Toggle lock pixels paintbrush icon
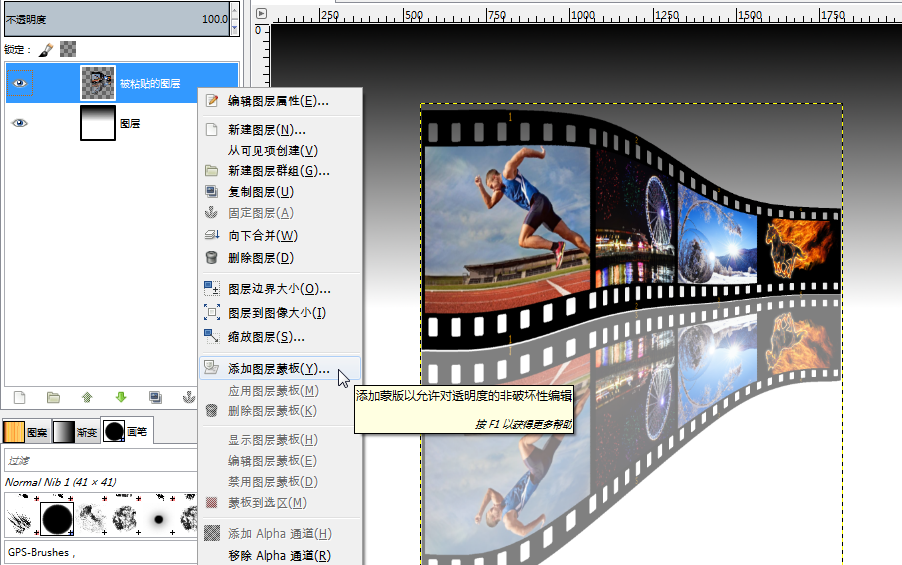Image resolution: width=902 pixels, height=565 pixels. click(46, 50)
